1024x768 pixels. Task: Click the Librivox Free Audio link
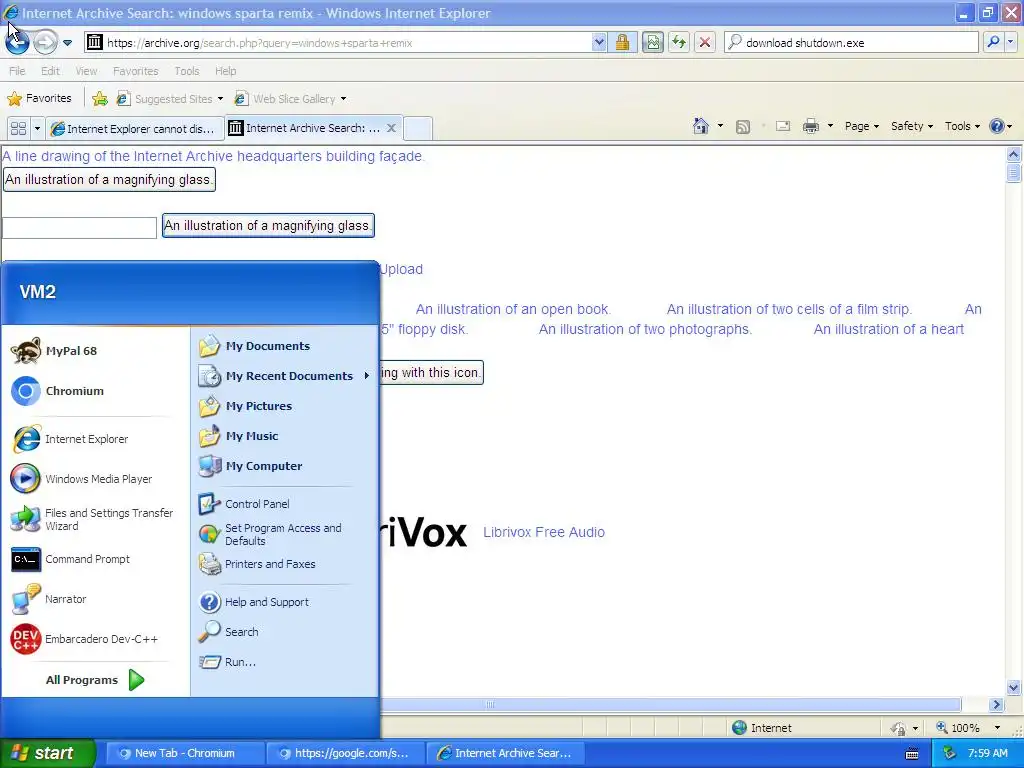544,532
